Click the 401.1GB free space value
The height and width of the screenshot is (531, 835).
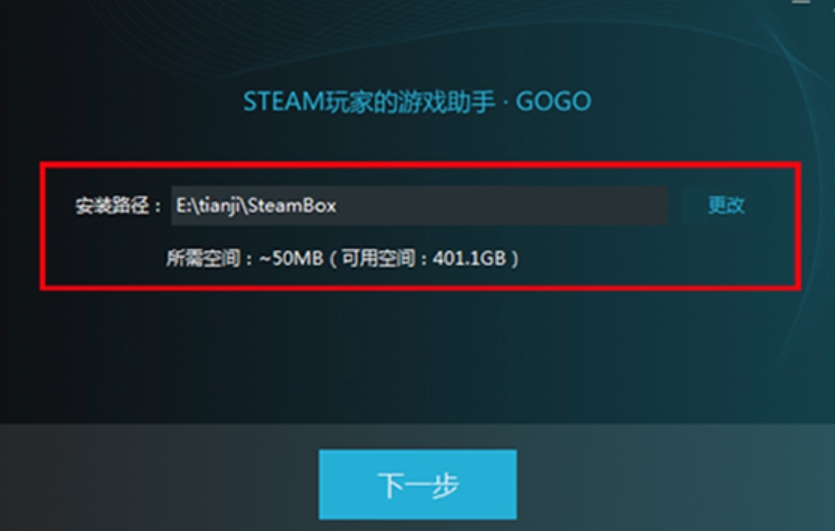click(469, 259)
